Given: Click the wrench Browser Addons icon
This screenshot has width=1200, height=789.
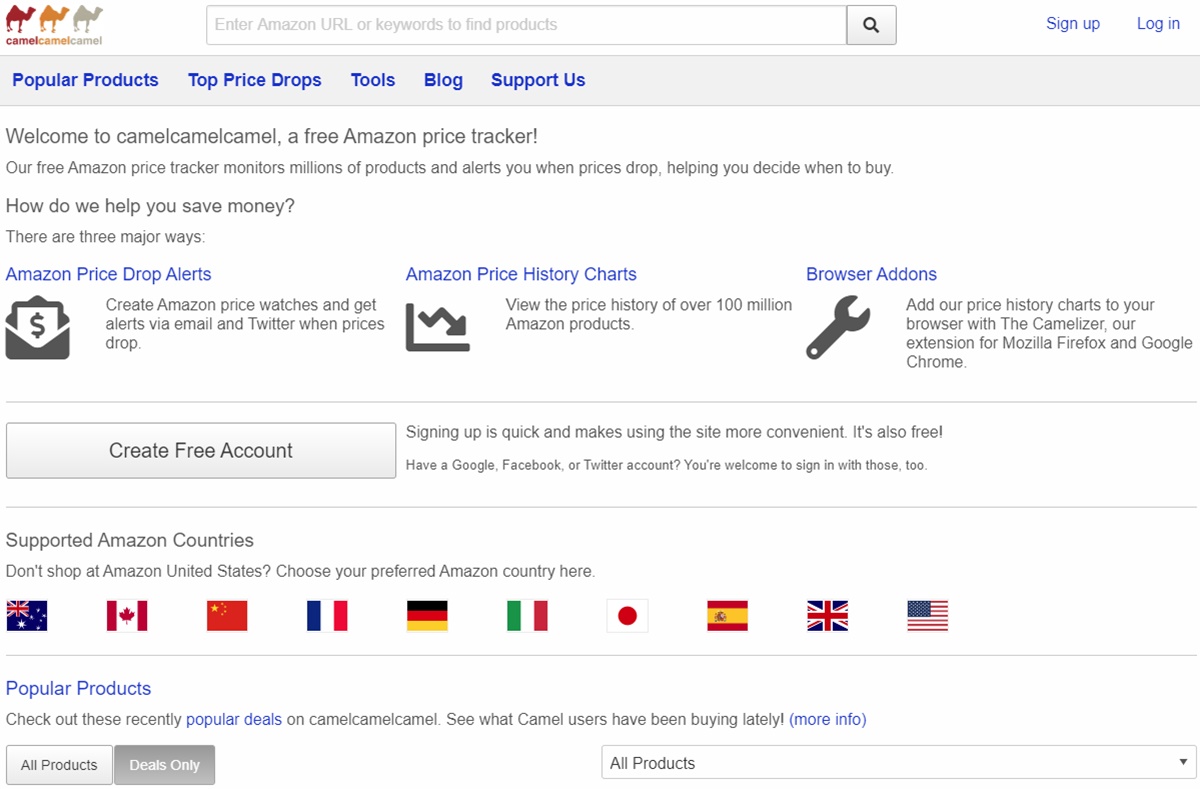Looking at the screenshot, I should (838, 327).
